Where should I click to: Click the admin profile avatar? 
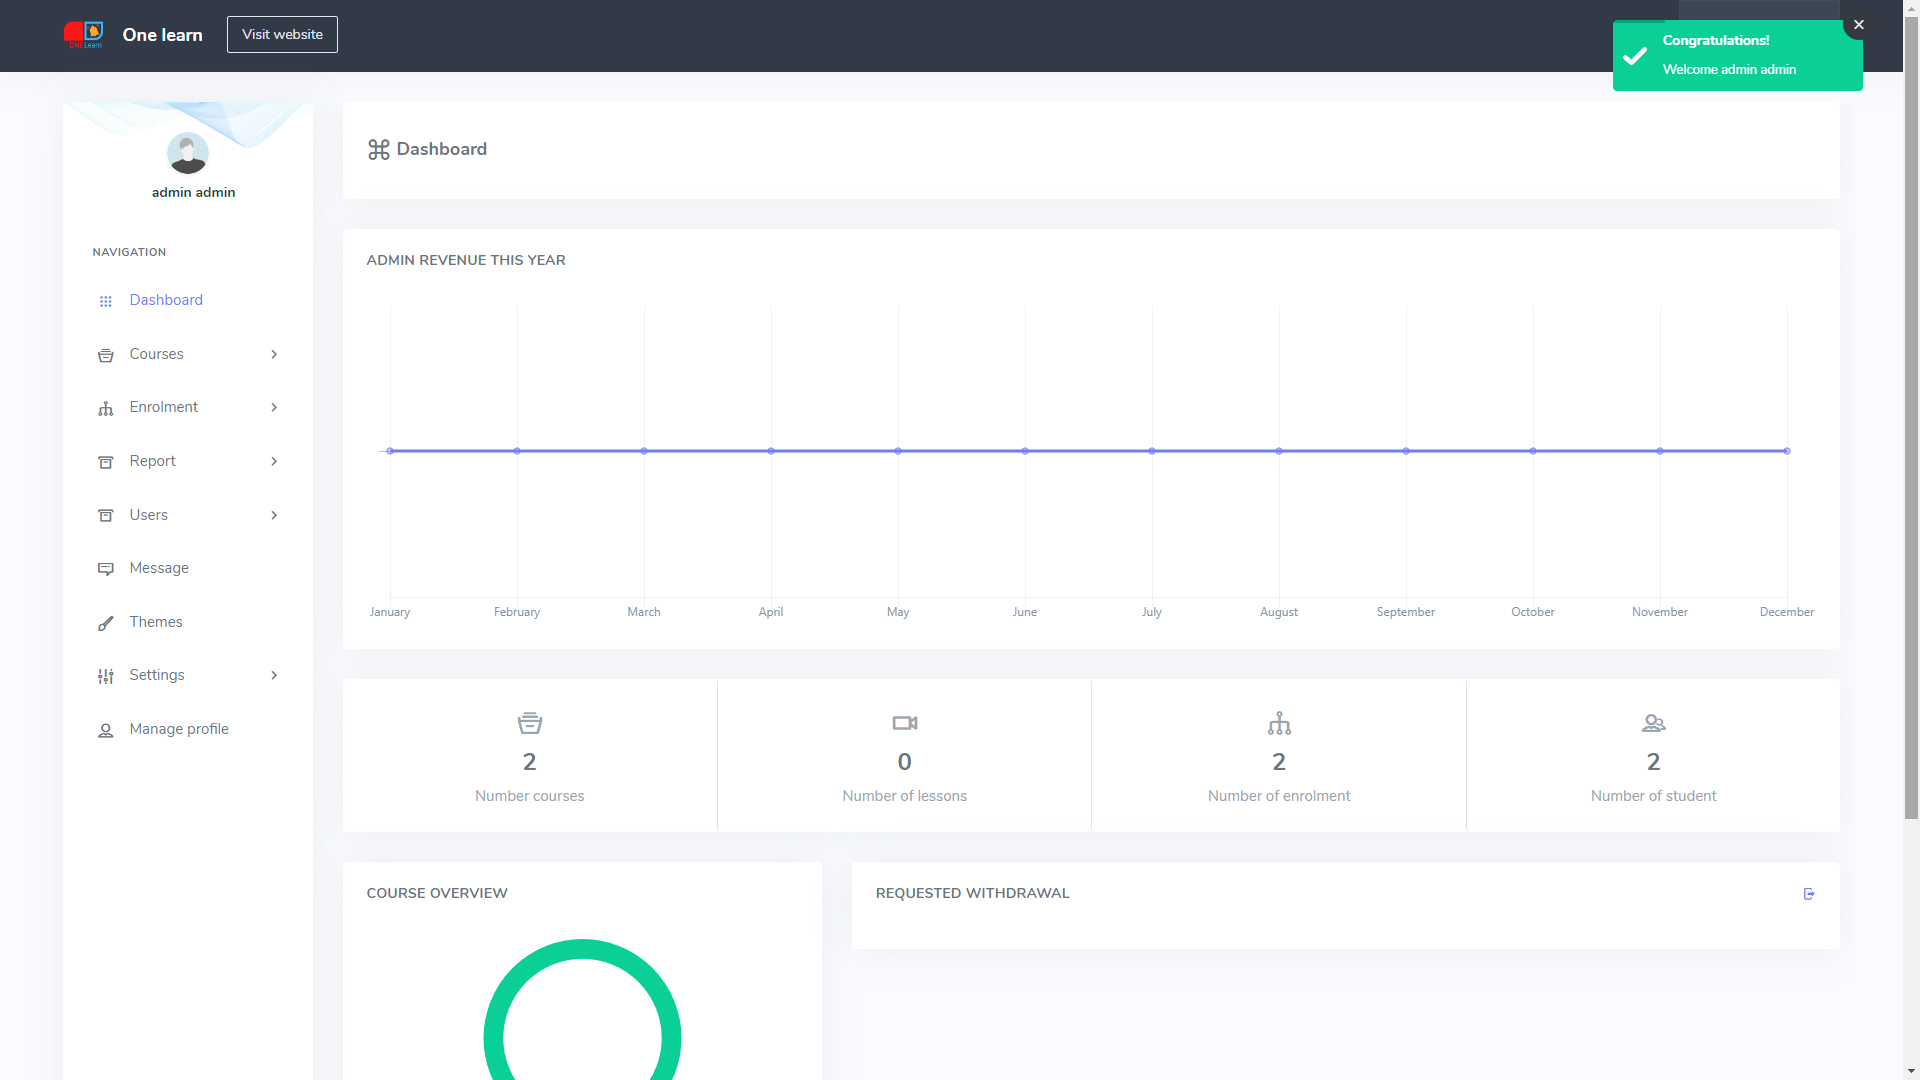click(187, 153)
